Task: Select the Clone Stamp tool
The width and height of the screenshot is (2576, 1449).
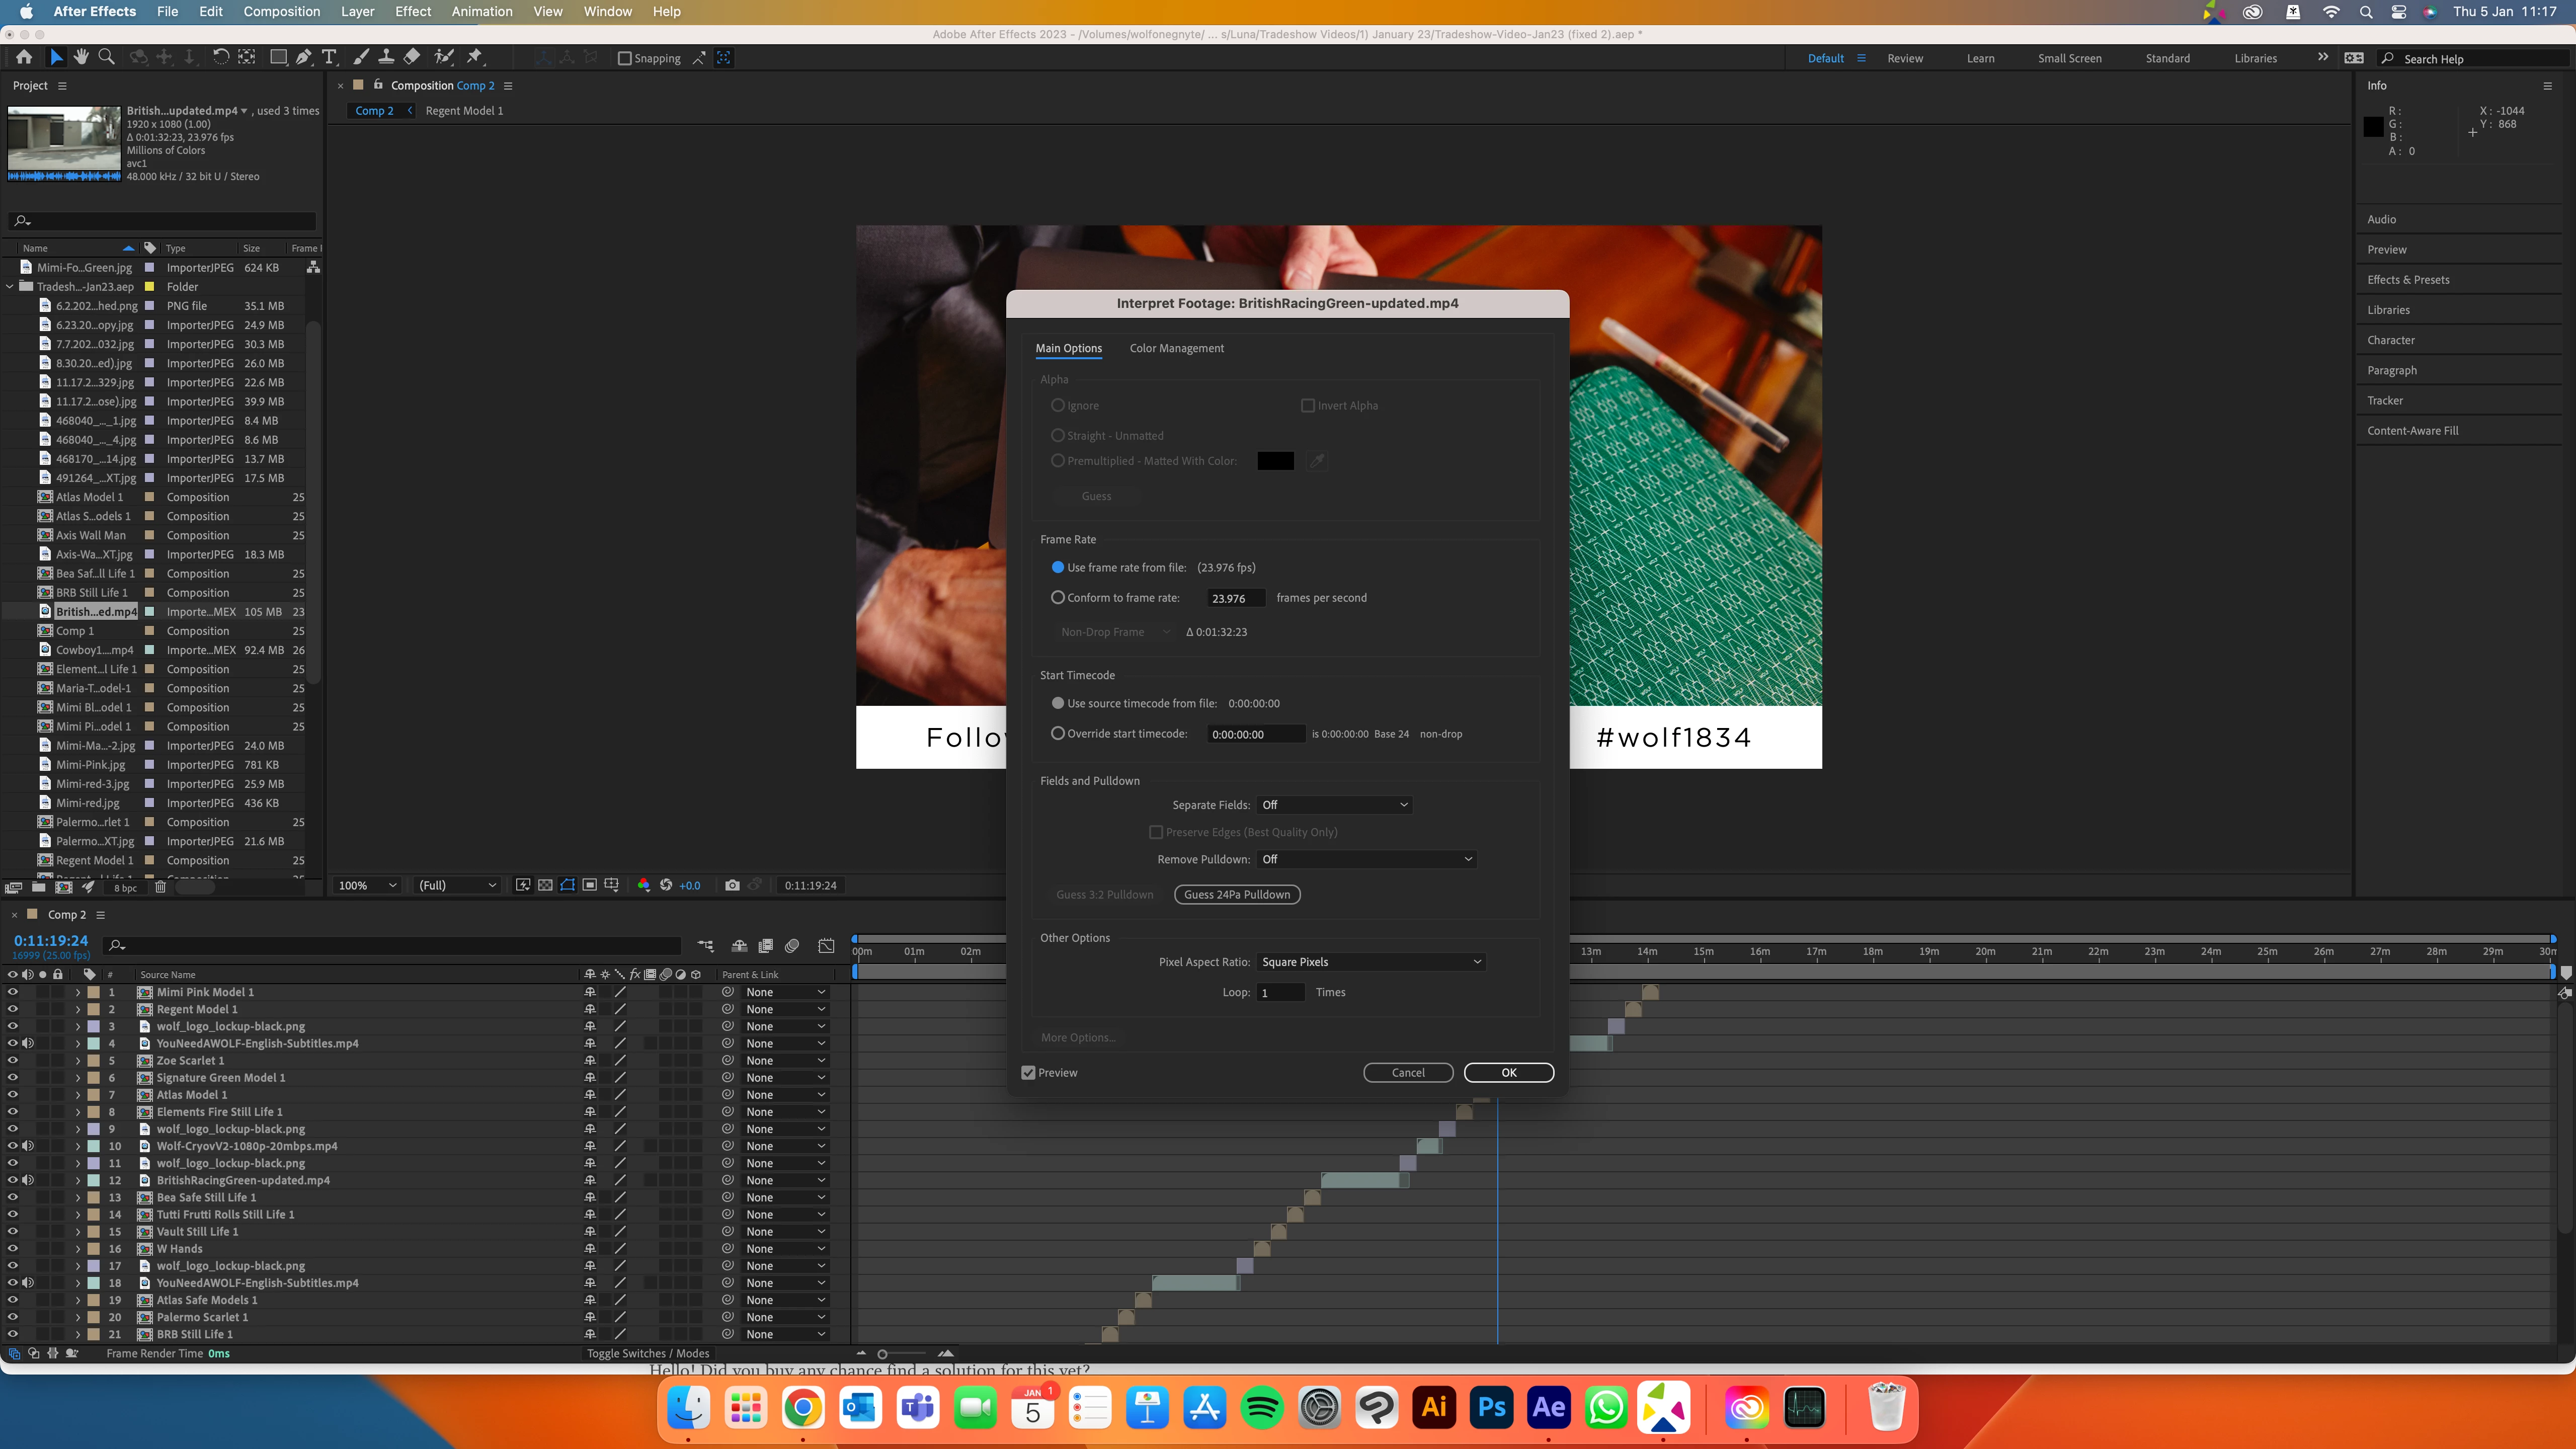Action: tap(386, 57)
